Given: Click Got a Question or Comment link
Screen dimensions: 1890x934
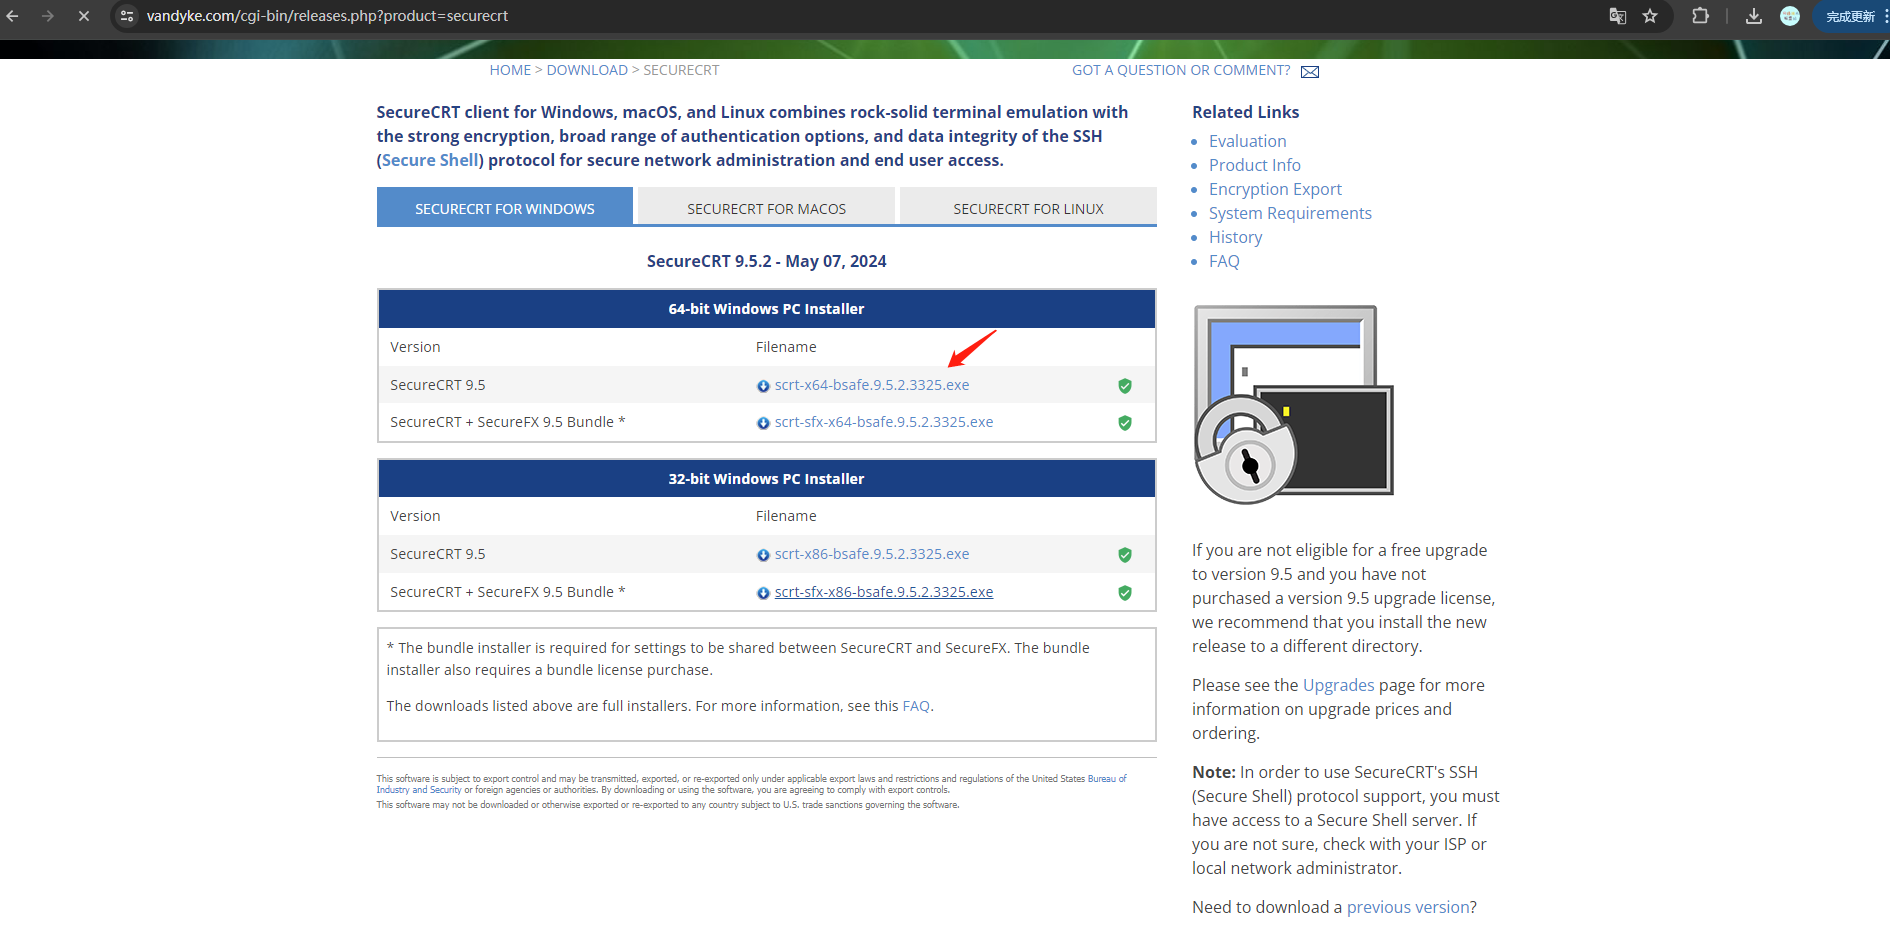Looking at the screenshot, I should (x=1181, y=70).
